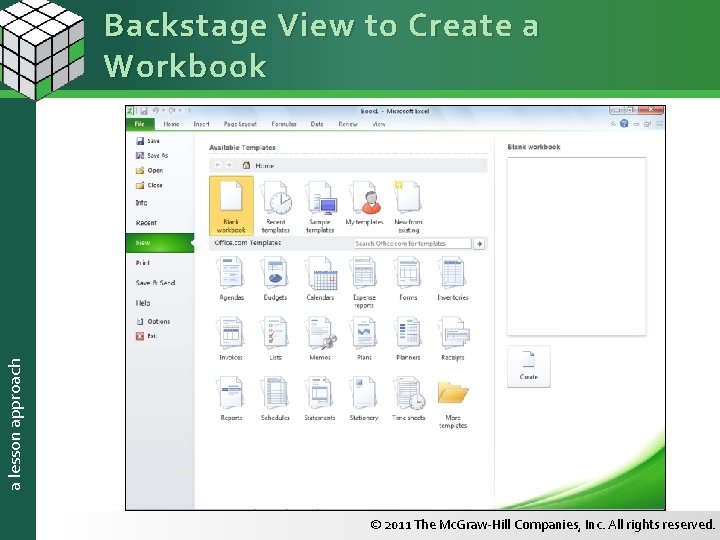Switch to the Page Layout tab
Viewport: 720px width, 540px height.
[240, 124]
